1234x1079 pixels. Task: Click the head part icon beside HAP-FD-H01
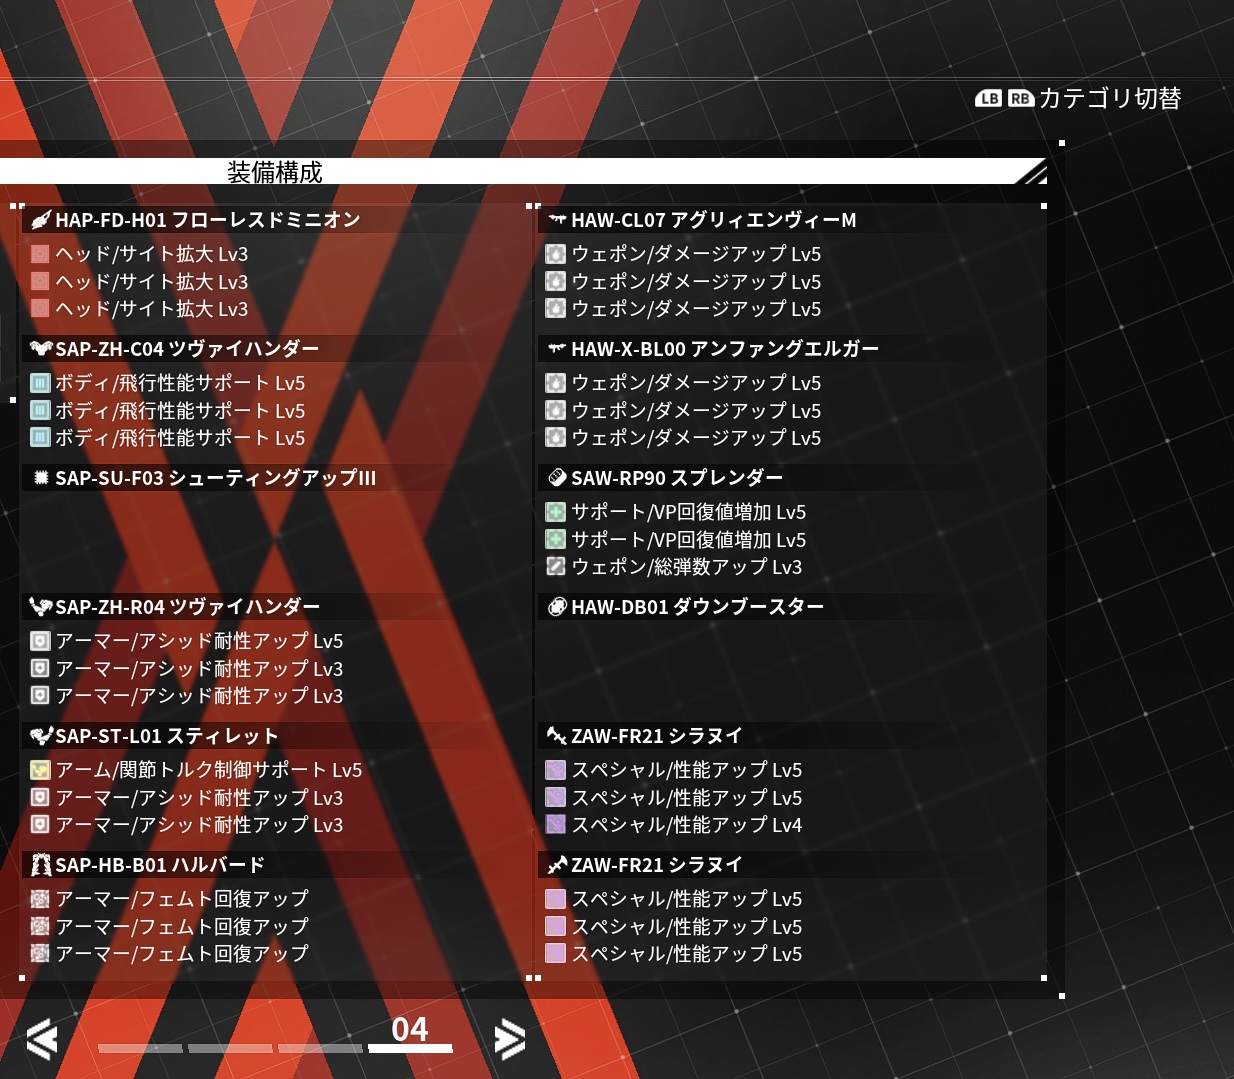[x=41, y=220]
